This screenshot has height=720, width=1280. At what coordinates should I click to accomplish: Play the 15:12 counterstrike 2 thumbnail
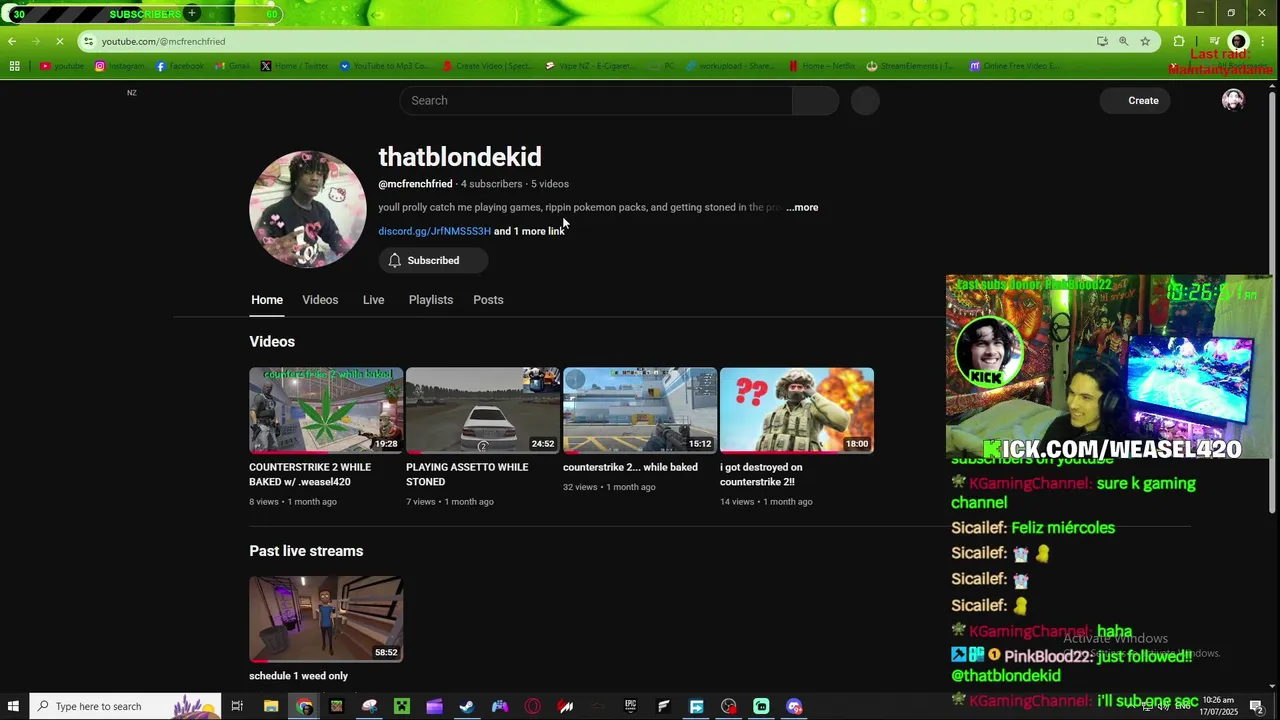[640, 410]
